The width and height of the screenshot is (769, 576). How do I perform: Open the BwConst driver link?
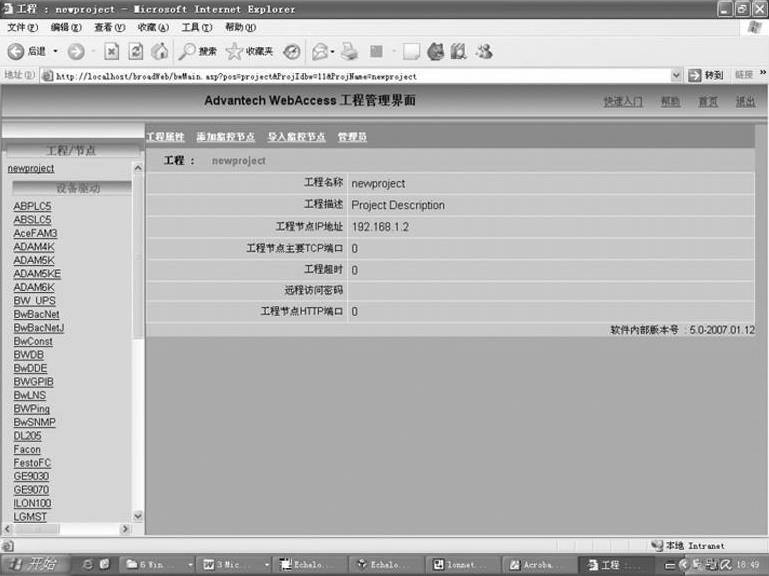click(x=33, y=341)
